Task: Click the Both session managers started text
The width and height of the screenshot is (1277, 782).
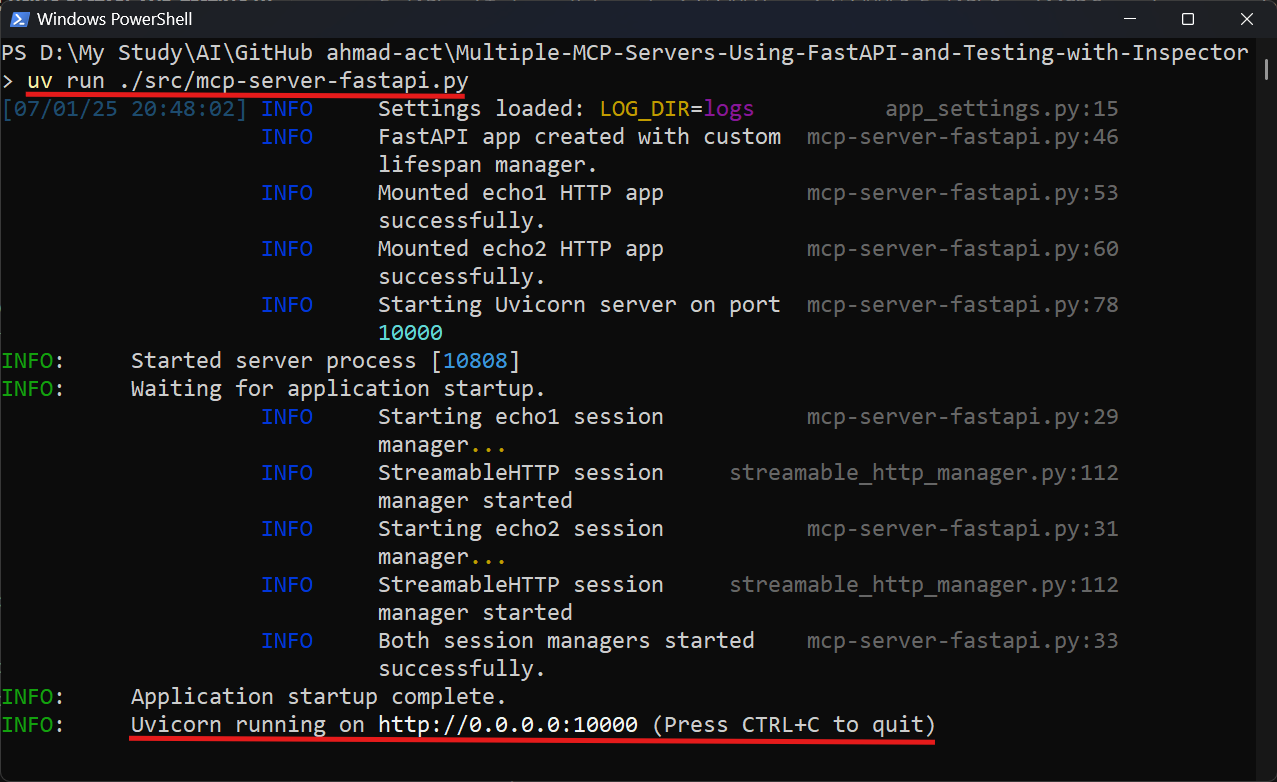Action: tap(566, 640)
